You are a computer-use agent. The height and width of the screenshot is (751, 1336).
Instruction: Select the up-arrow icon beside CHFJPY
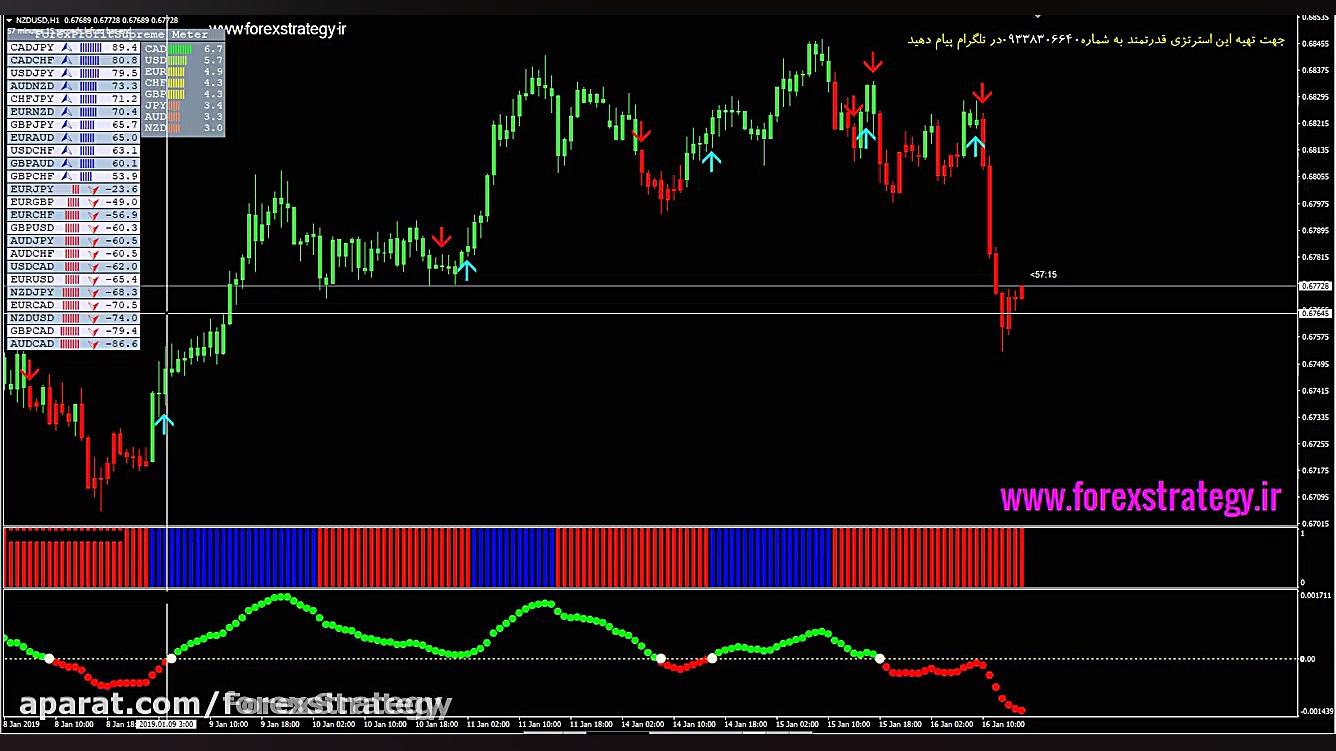67,99
